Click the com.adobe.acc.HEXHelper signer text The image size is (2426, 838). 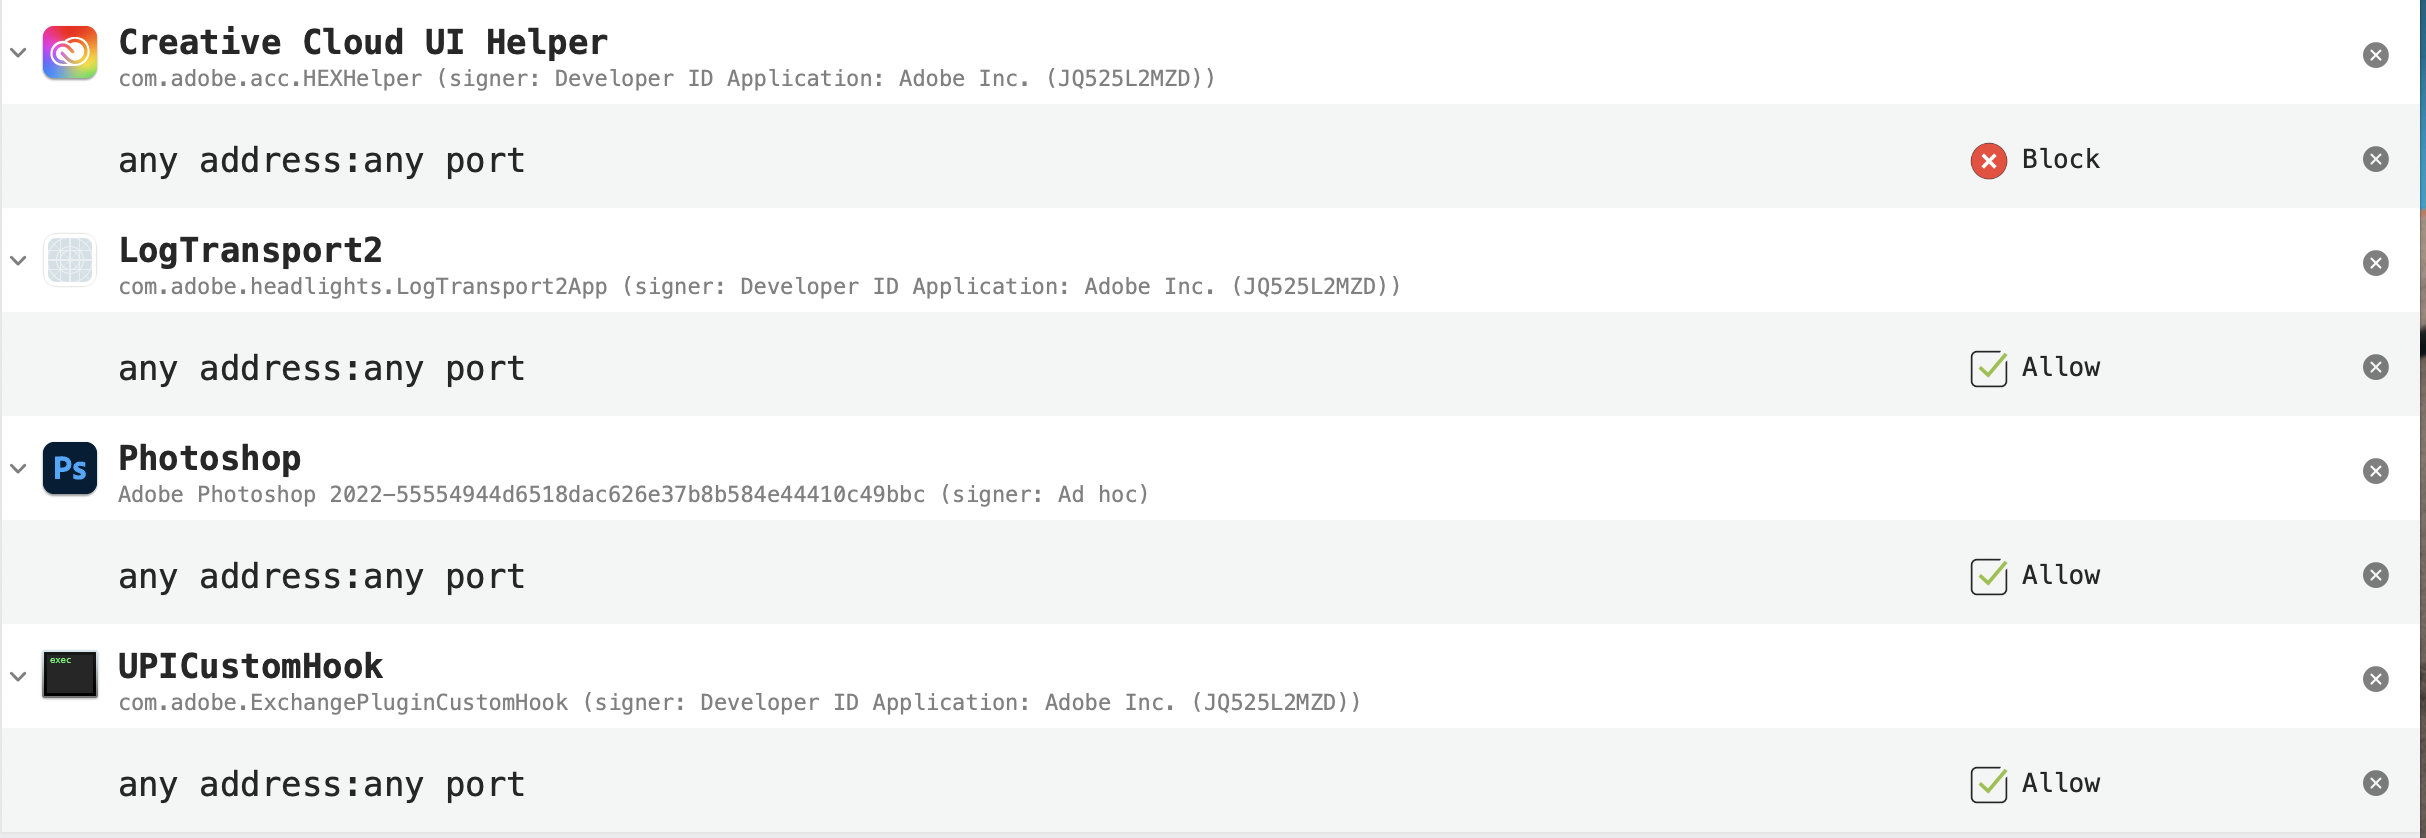[667, 79]
